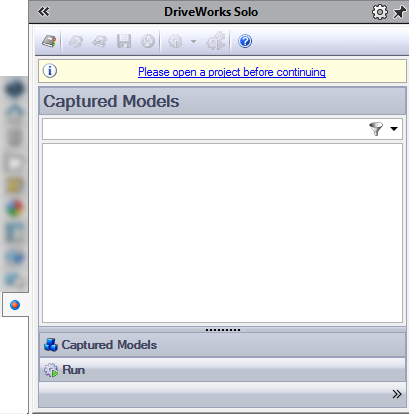409x414 pixels.
Task: Open help with blue question mark icon
Action: tap(245, 41)
